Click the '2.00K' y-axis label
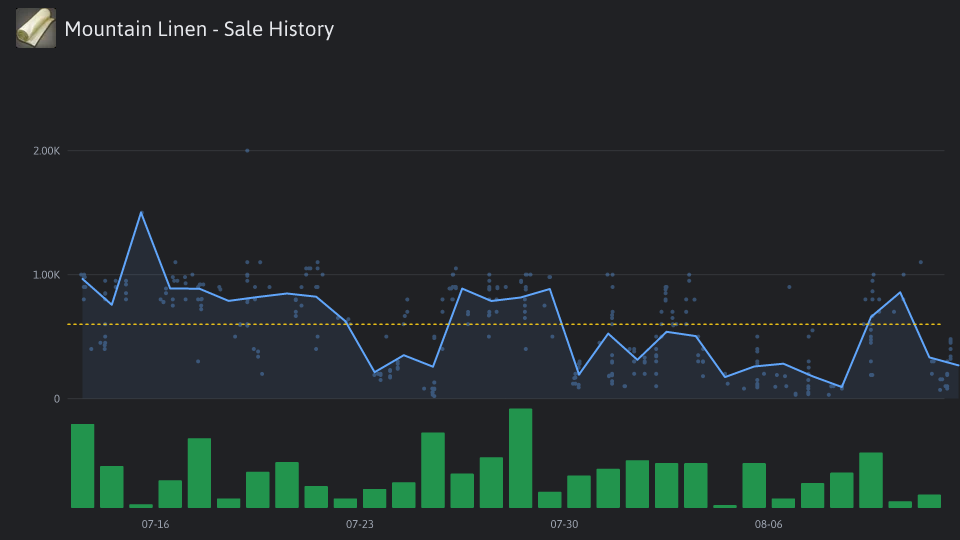 (47, 151)
